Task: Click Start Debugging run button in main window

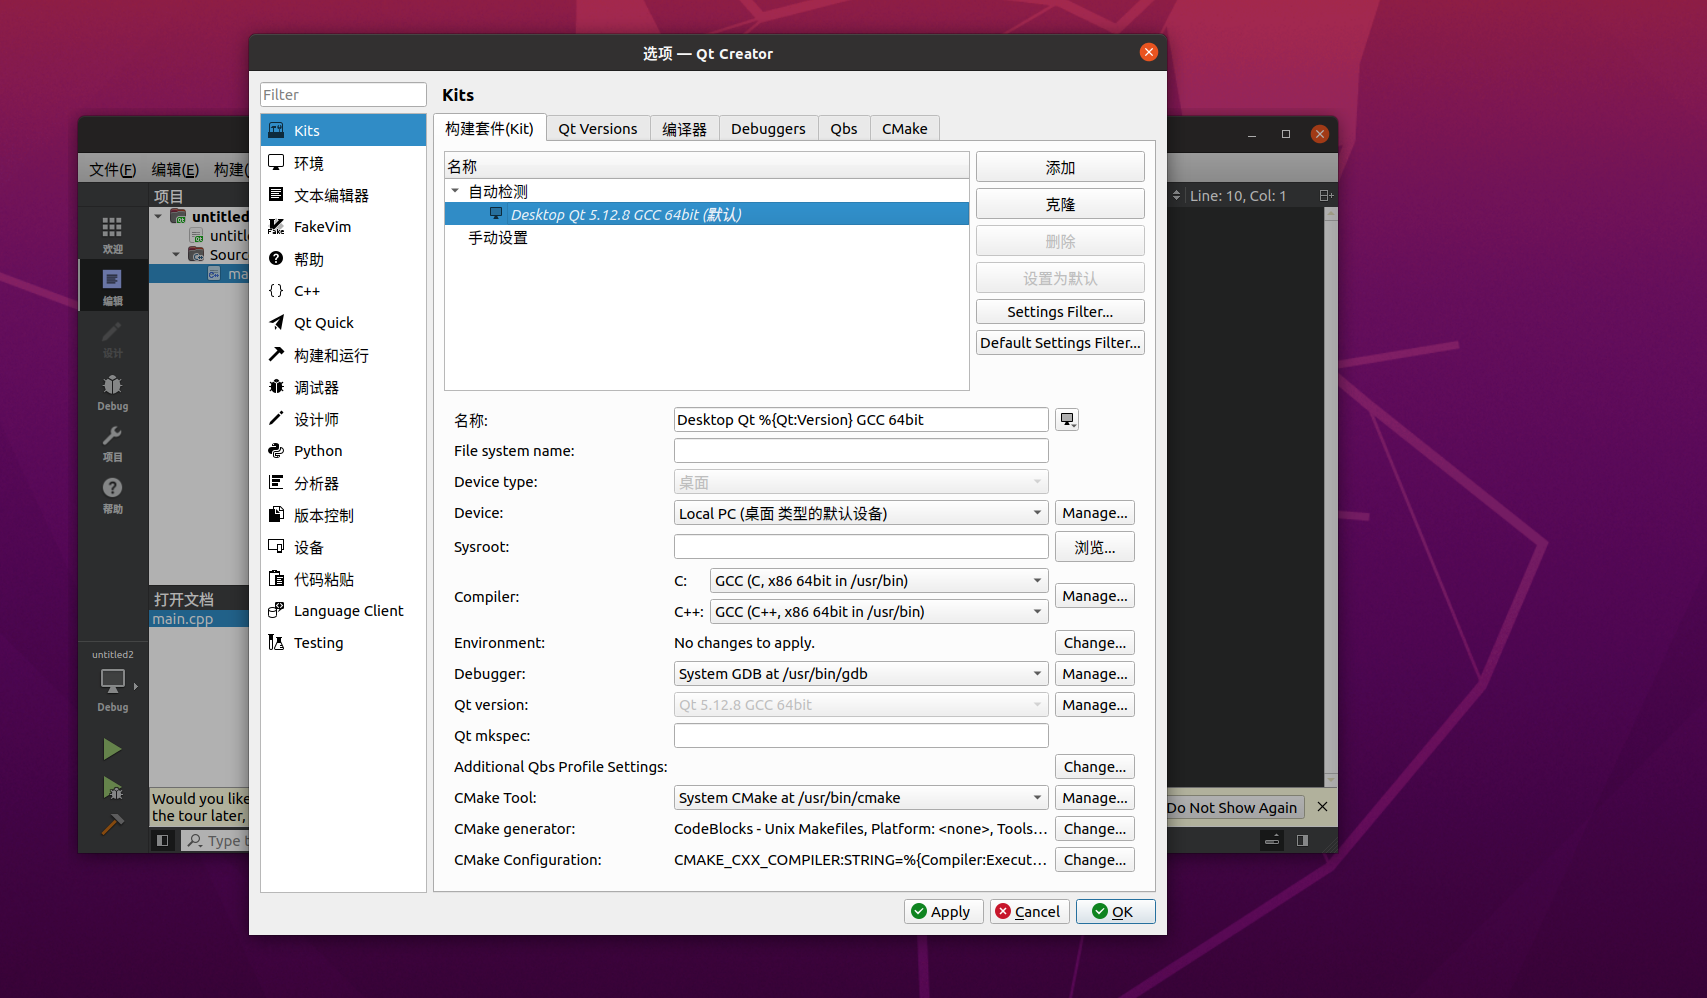Action: (112, 788)
